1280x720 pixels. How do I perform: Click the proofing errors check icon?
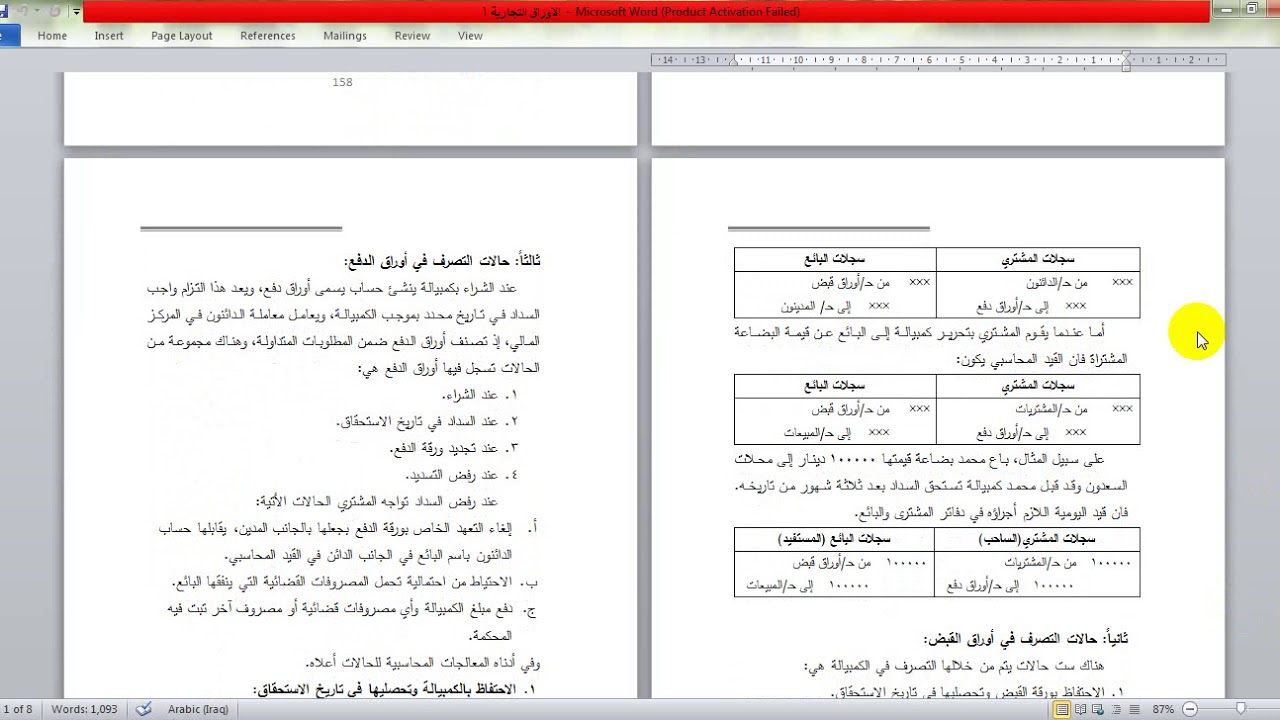point(144,709)
